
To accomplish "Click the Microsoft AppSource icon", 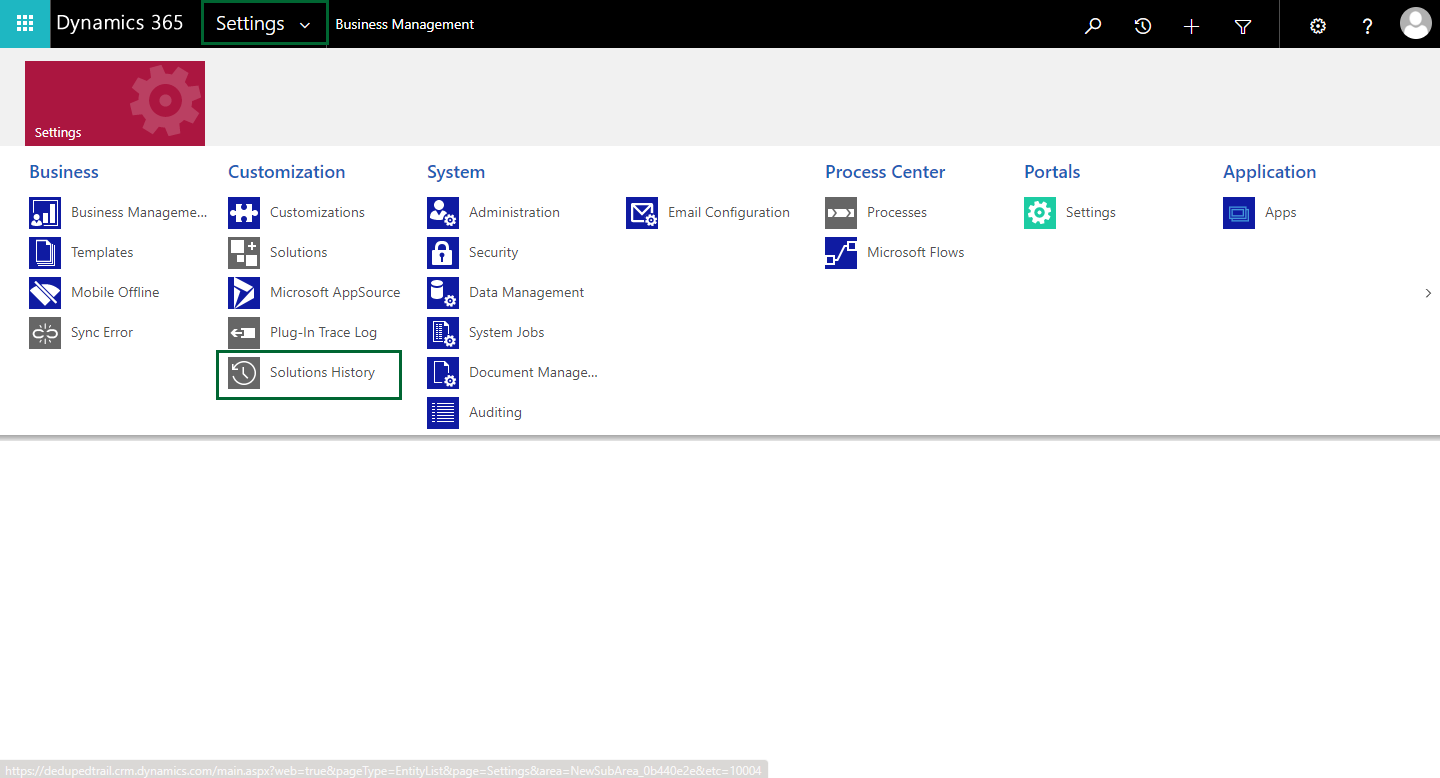I will coord(244,292).
